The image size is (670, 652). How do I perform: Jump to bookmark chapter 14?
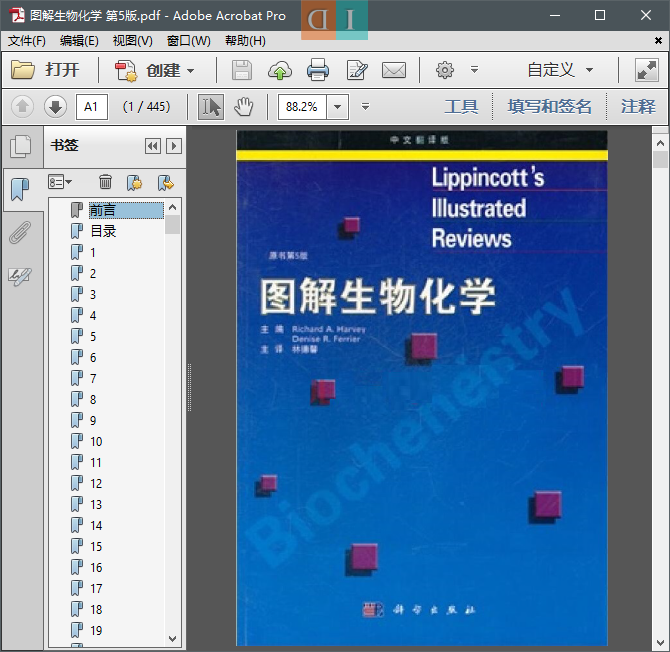tap(96, 526)
